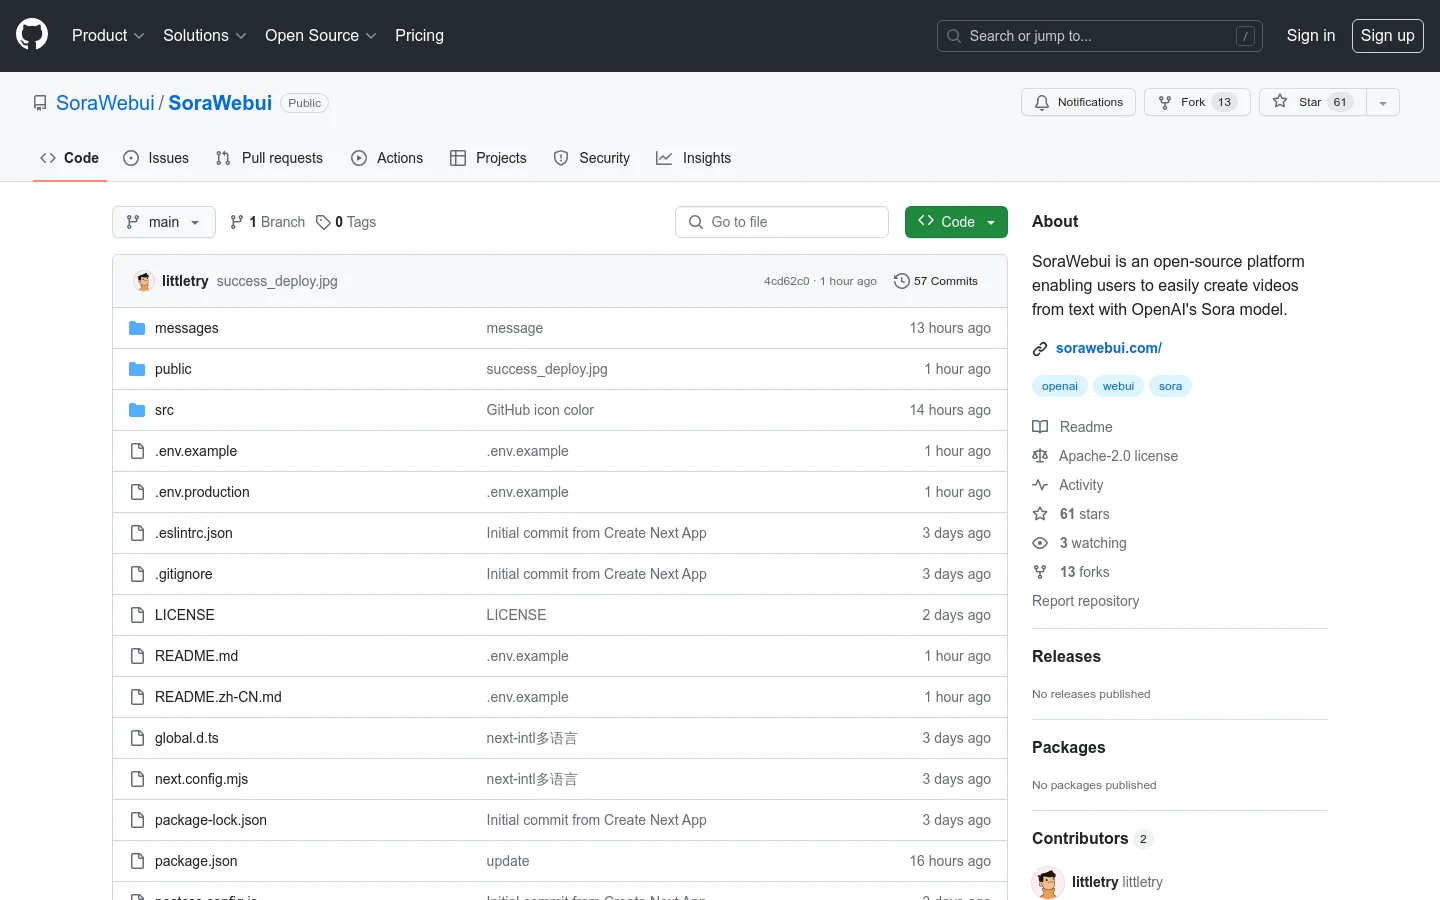This screenshot has height=900, width=1440.
Task: Click the Go to file input
Action: [782, 222]
